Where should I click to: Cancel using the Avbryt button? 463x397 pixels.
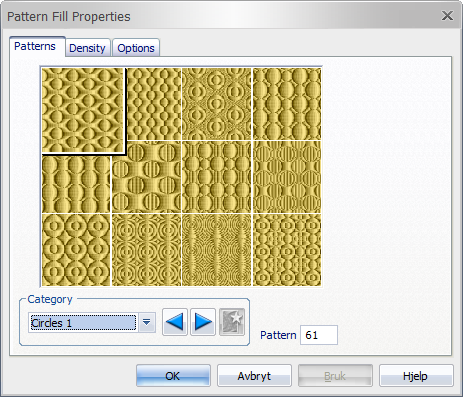[254, 376]
